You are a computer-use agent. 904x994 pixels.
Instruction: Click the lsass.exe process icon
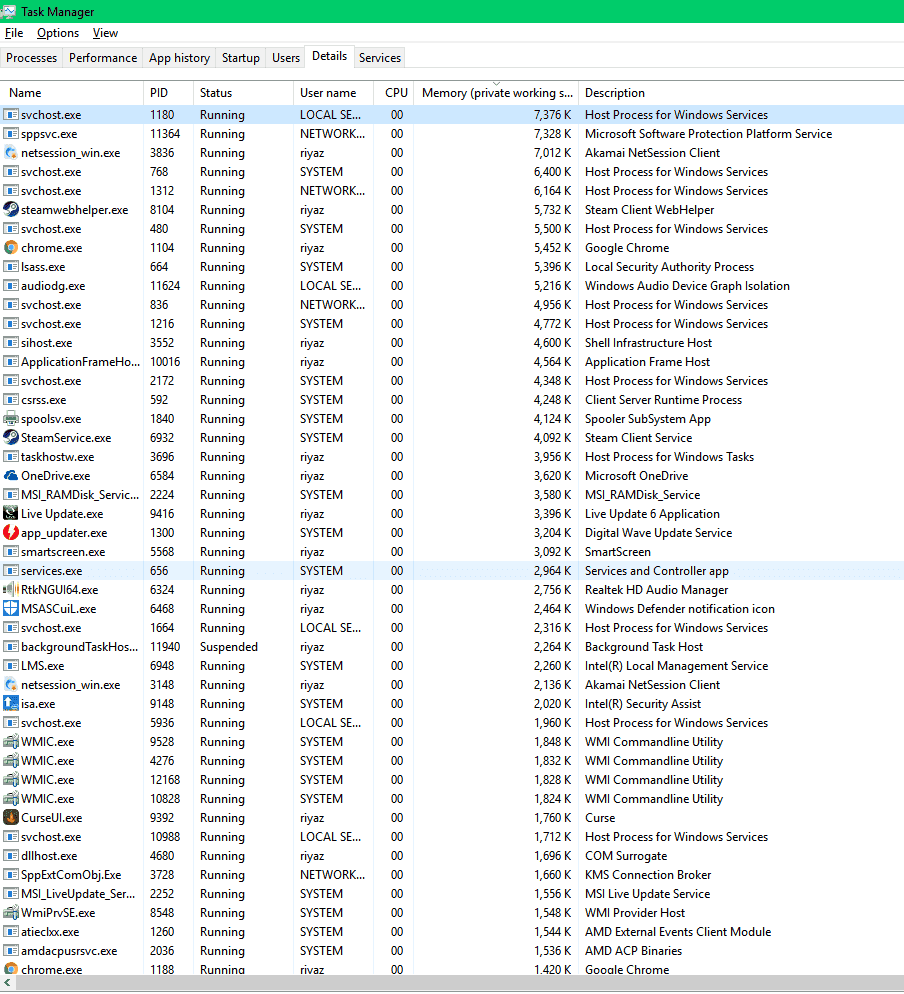pyautogui.click(x=10, y=267)
